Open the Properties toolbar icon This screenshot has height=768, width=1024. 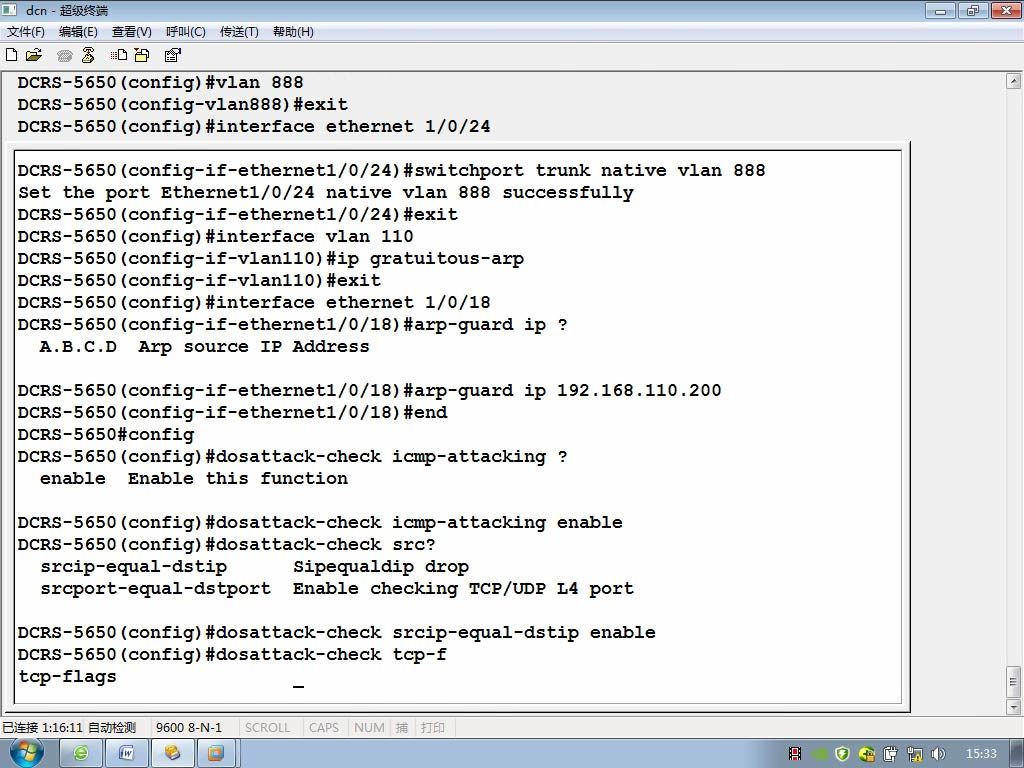pos(172,55)
